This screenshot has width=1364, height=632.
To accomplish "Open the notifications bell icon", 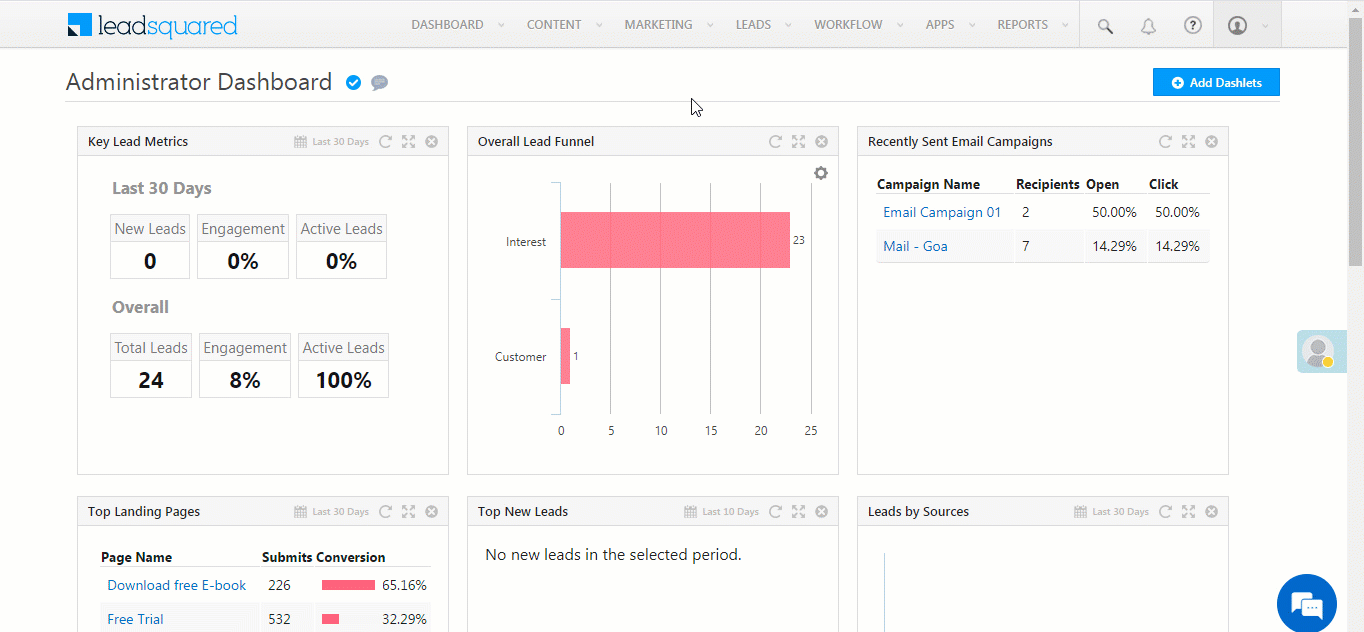I will point(1149,26).
